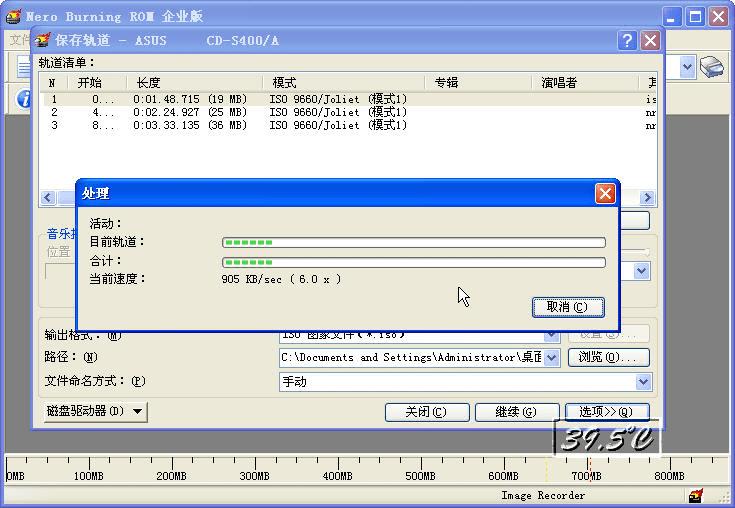
Task: Click the 700MB marker on capacity ruler
Action: pyautogui.click(x=586, y=476)
